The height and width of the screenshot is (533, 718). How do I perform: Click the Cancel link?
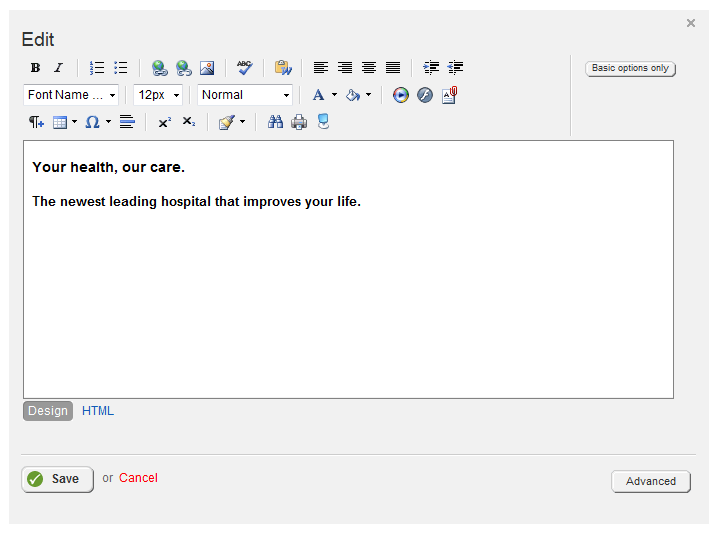click(138, 478)
